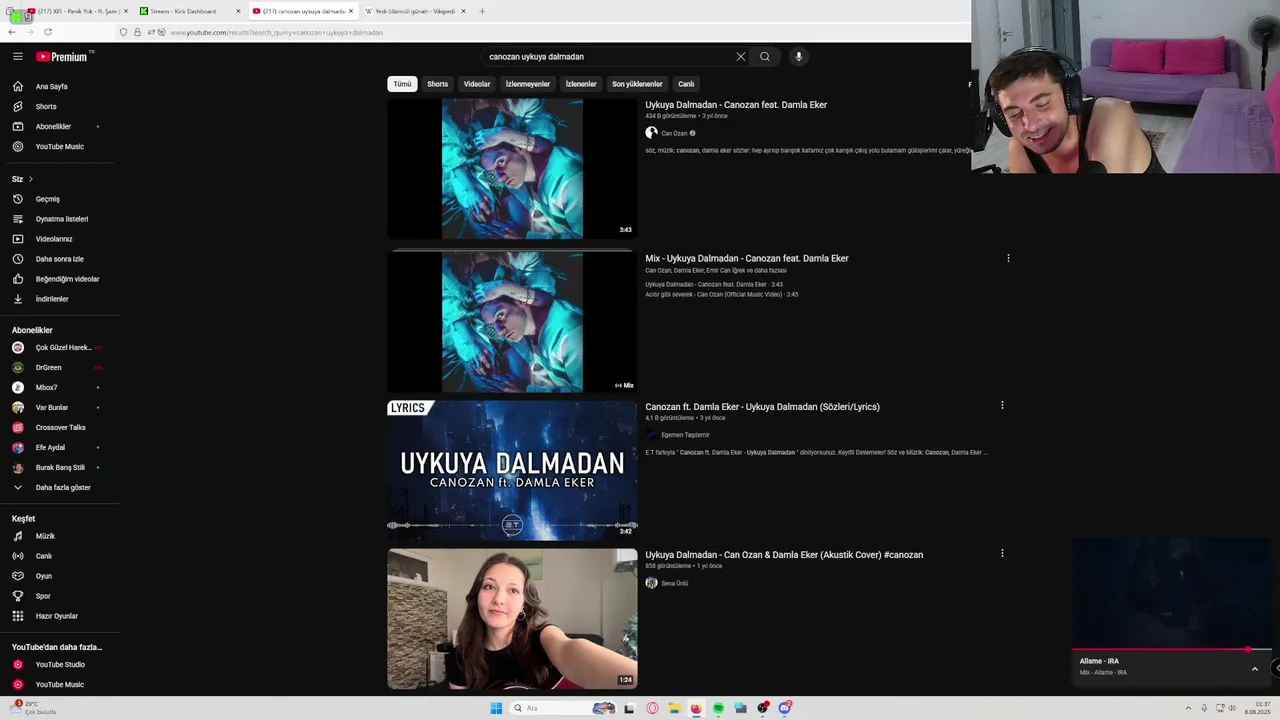The height and width of the screenshot is (720, 1280).
Task: Clear the search box with the X
Action: point(741,57)
